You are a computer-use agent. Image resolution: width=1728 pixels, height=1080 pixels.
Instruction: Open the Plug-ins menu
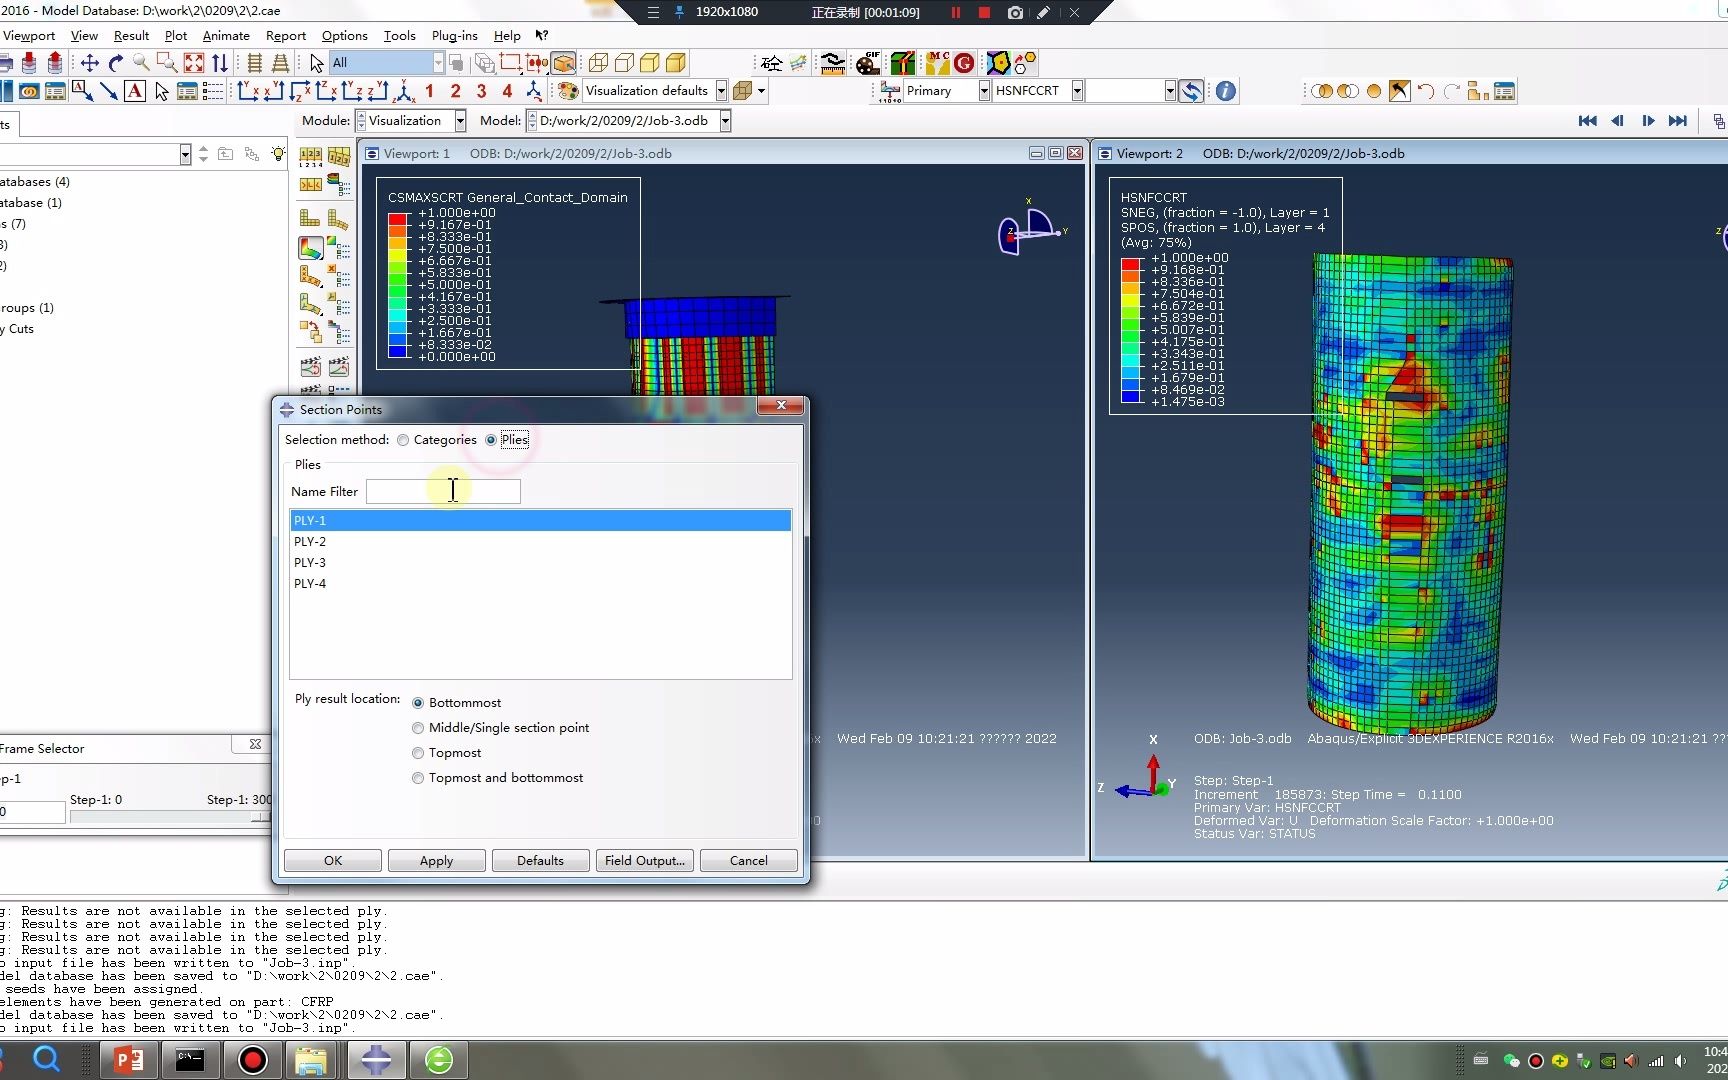tap(454, 35)
